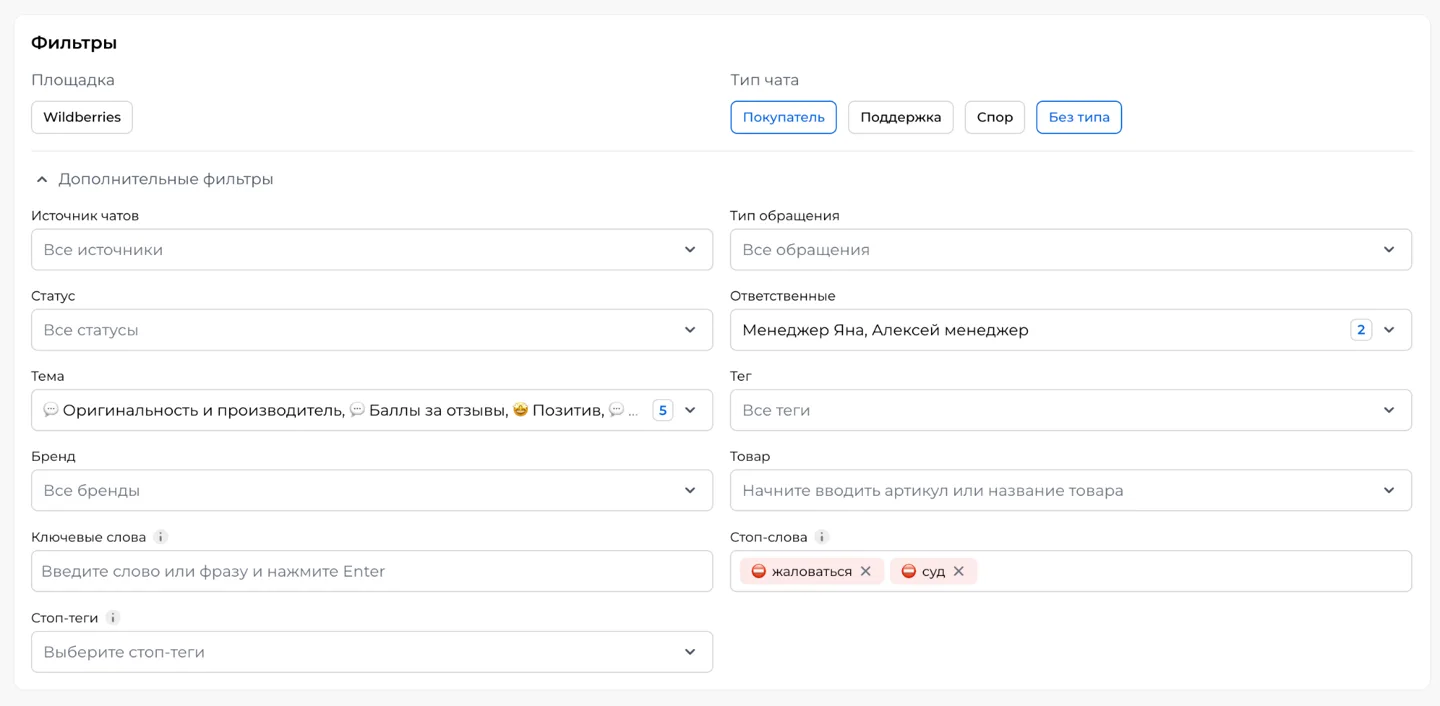Expand the Все обращения dropdown
The height and width of the screenshot is (706, 1440).
1071,250
